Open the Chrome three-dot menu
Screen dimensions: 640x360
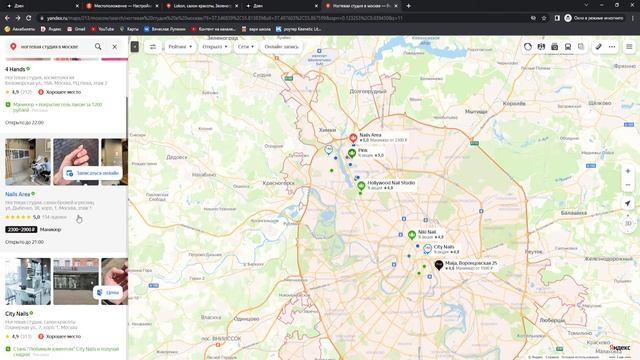[633, 18]
